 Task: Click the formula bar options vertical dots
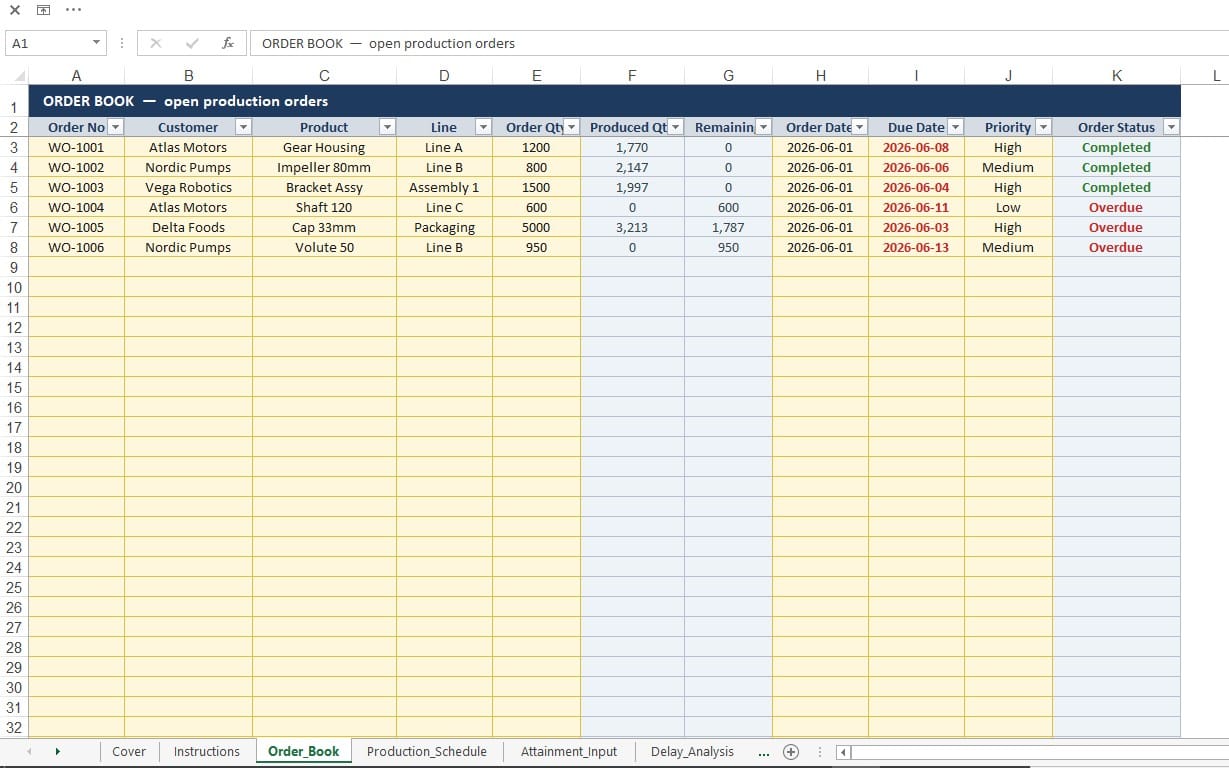[x=121, y=43]
